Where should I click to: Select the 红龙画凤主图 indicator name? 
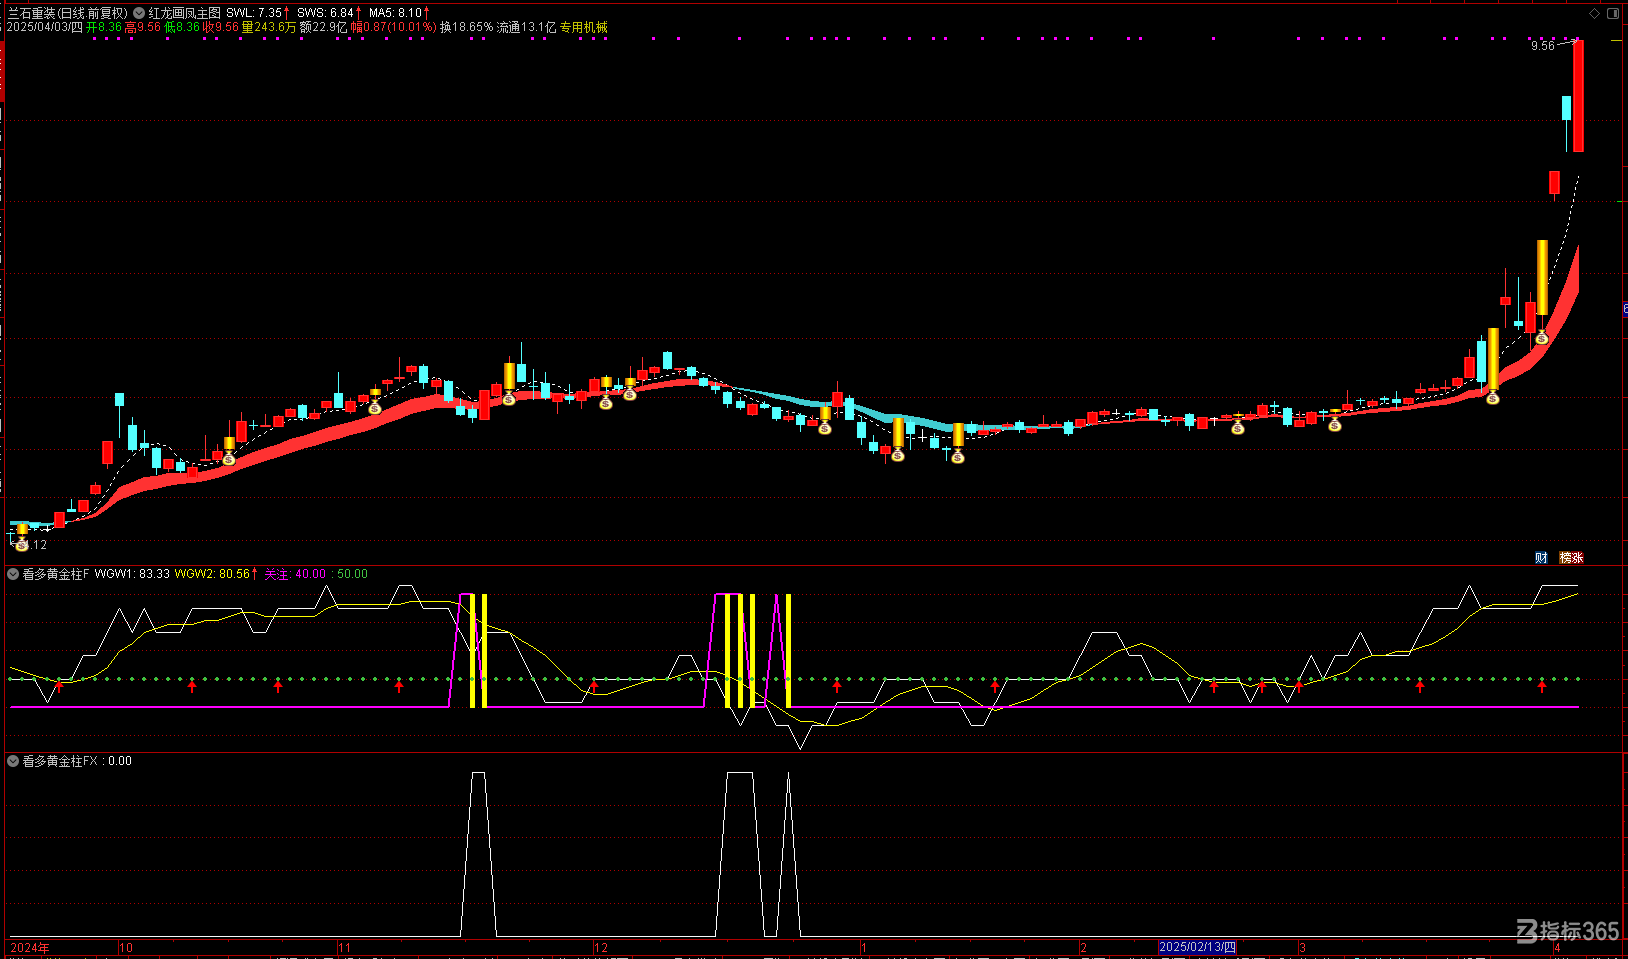point(185,13)
